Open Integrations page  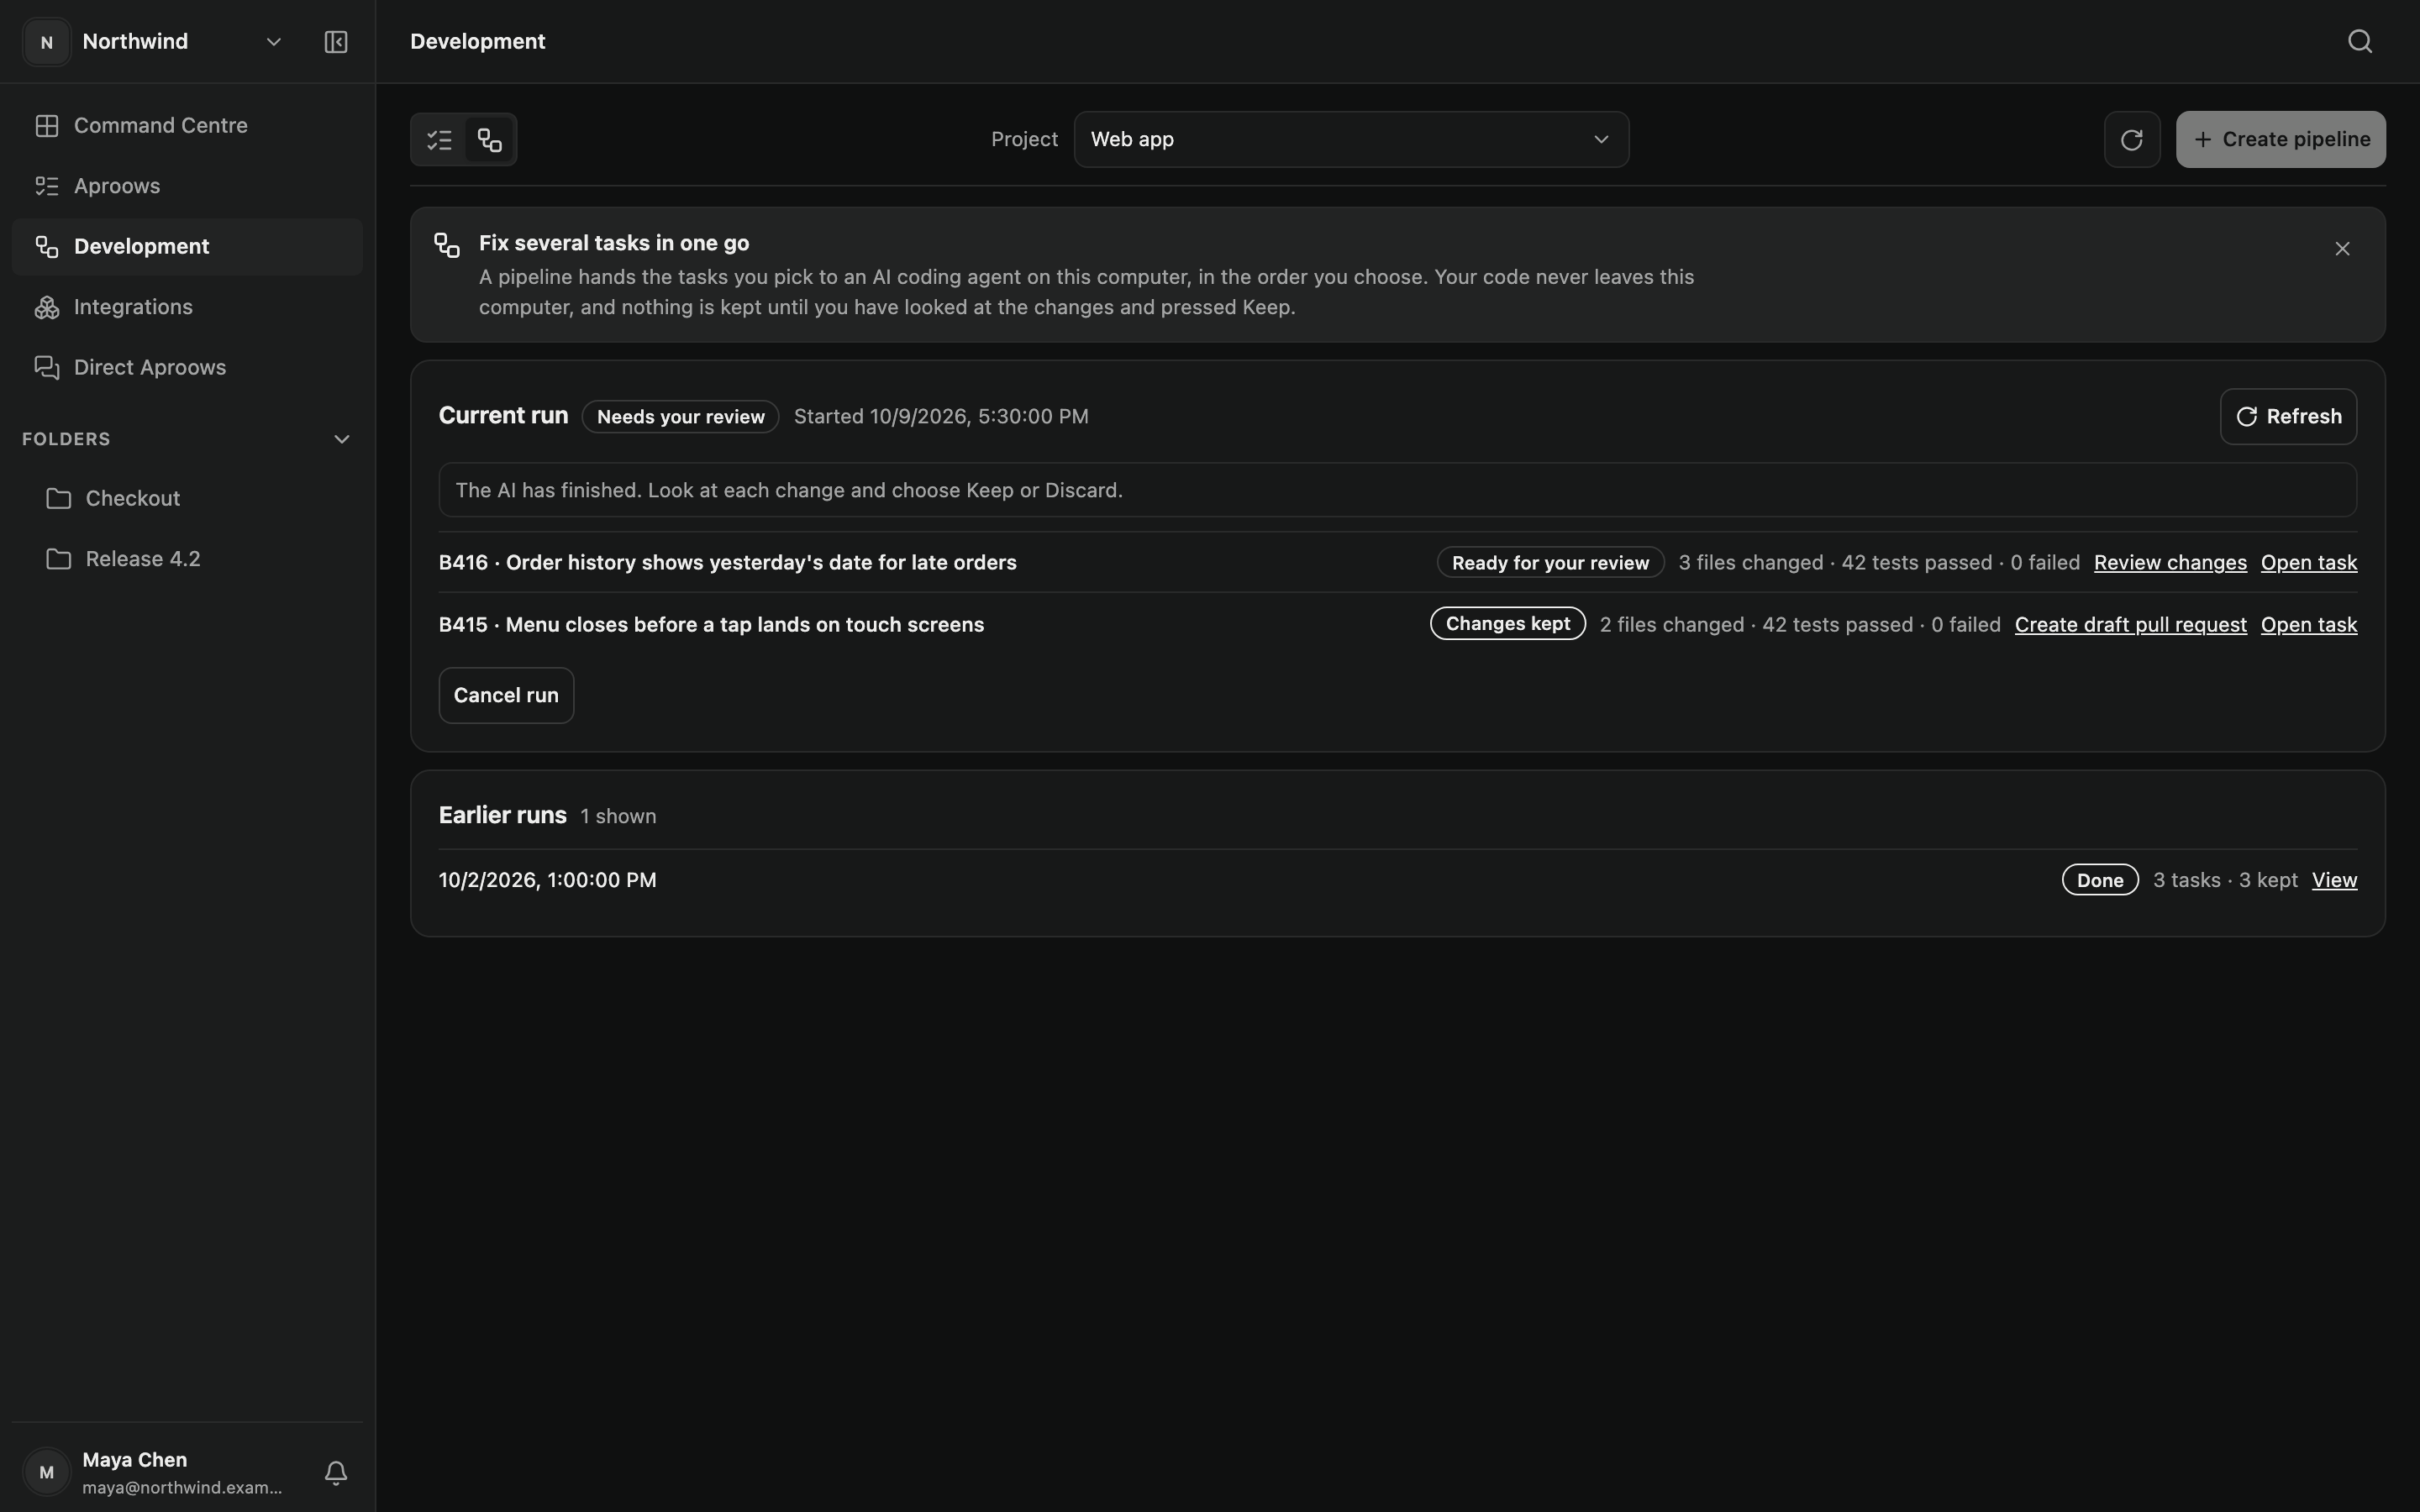tap(187, 307)
